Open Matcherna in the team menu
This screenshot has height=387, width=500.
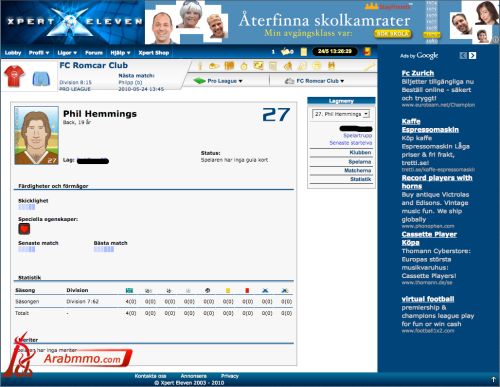click(358, 170)
